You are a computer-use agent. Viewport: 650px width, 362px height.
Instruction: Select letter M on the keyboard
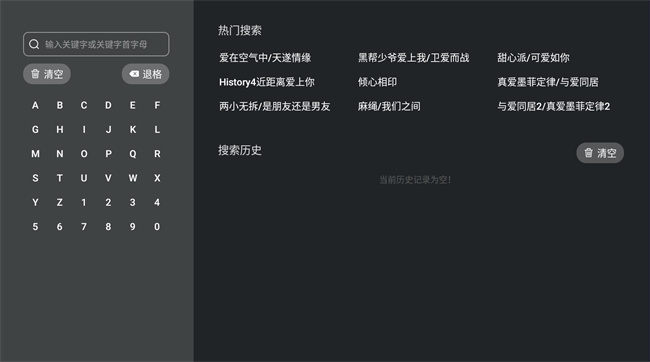click(x=35, y=154)
